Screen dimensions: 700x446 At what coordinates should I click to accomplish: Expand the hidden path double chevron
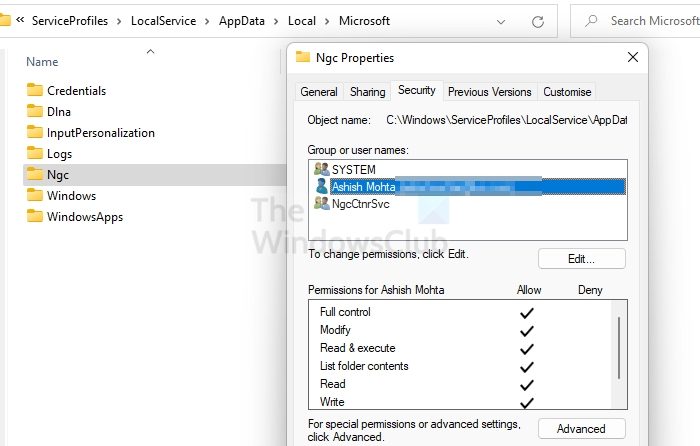click(20, 20)
